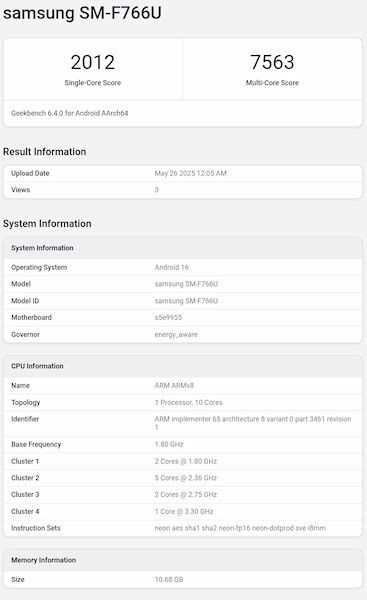Select '2 Cores @ 2.75 GHz' value

coord(186,495)
